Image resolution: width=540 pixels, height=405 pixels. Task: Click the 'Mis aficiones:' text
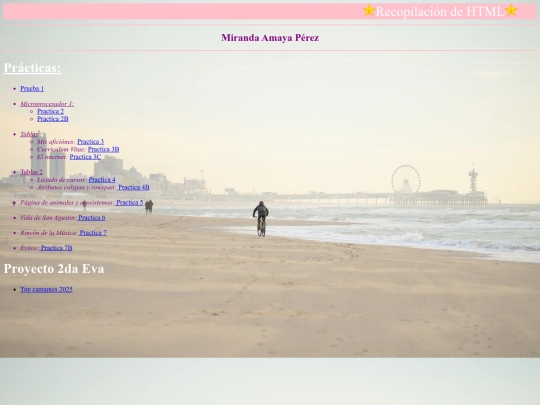point(56,142)
